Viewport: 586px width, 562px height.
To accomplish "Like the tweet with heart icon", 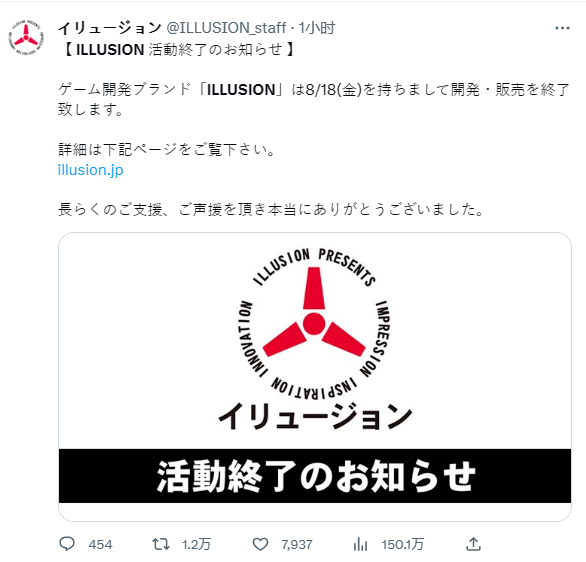I will (260, 544).
